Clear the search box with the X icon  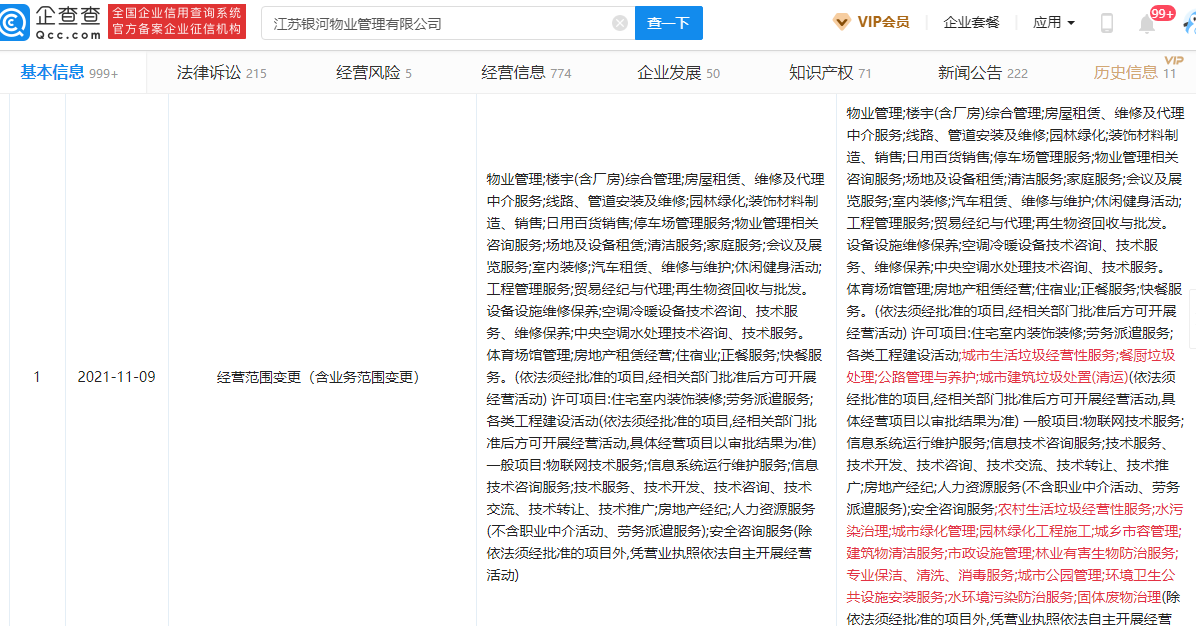pos(620,23)
